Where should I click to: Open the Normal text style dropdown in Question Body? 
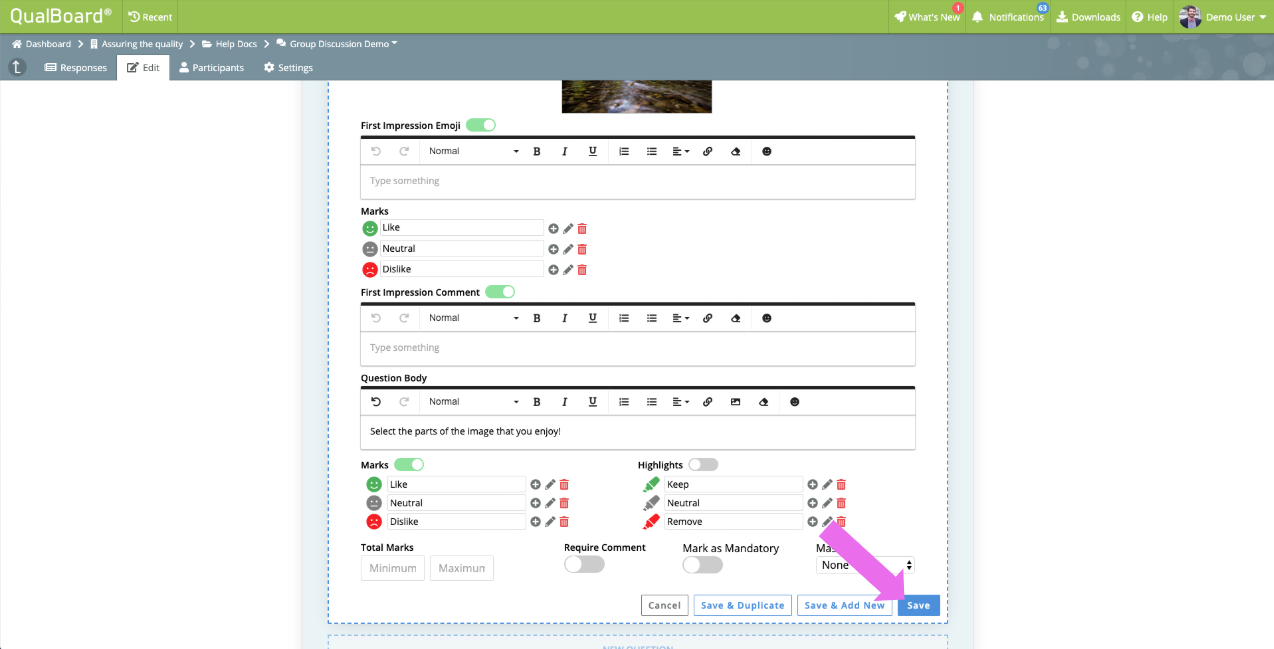474,402
